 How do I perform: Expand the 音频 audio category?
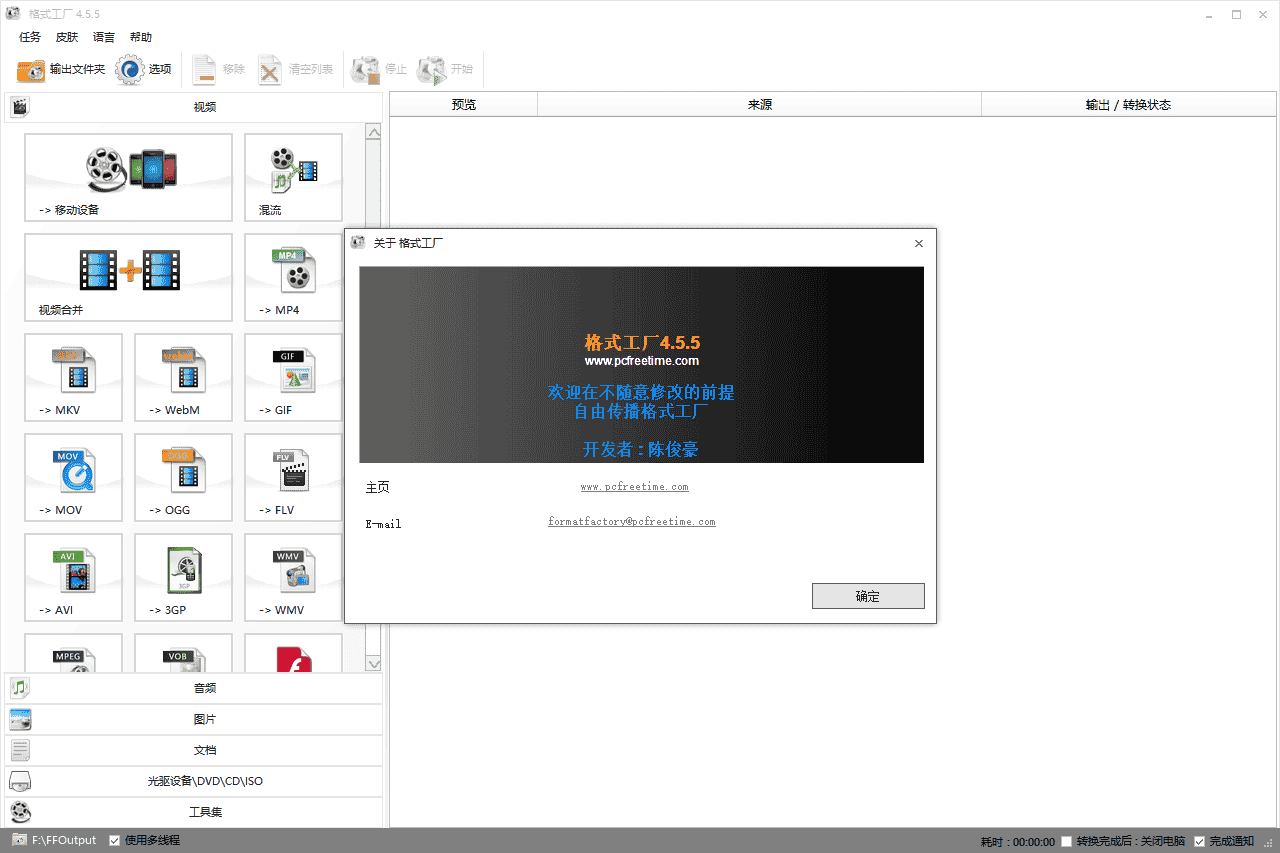point(204,688)
